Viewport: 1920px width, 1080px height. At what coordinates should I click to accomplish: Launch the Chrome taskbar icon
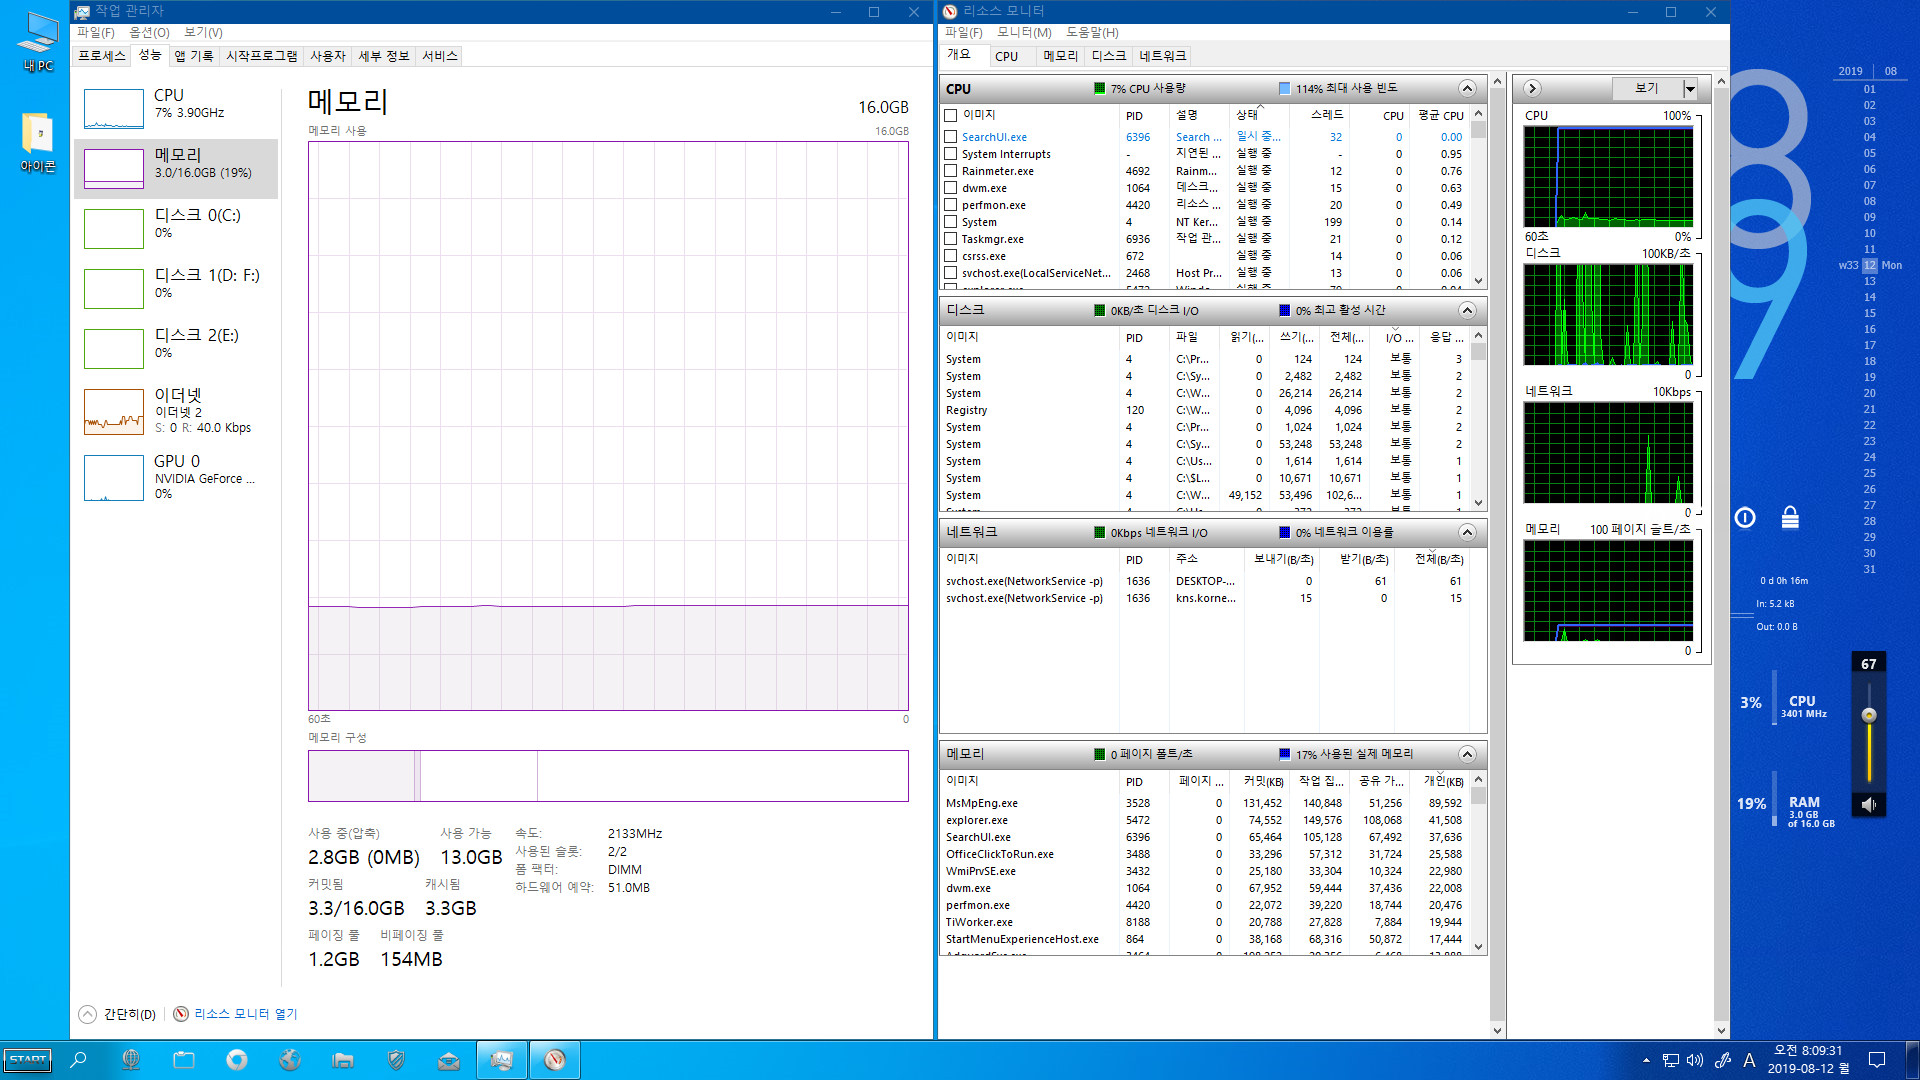click(x=237, y=1060)
